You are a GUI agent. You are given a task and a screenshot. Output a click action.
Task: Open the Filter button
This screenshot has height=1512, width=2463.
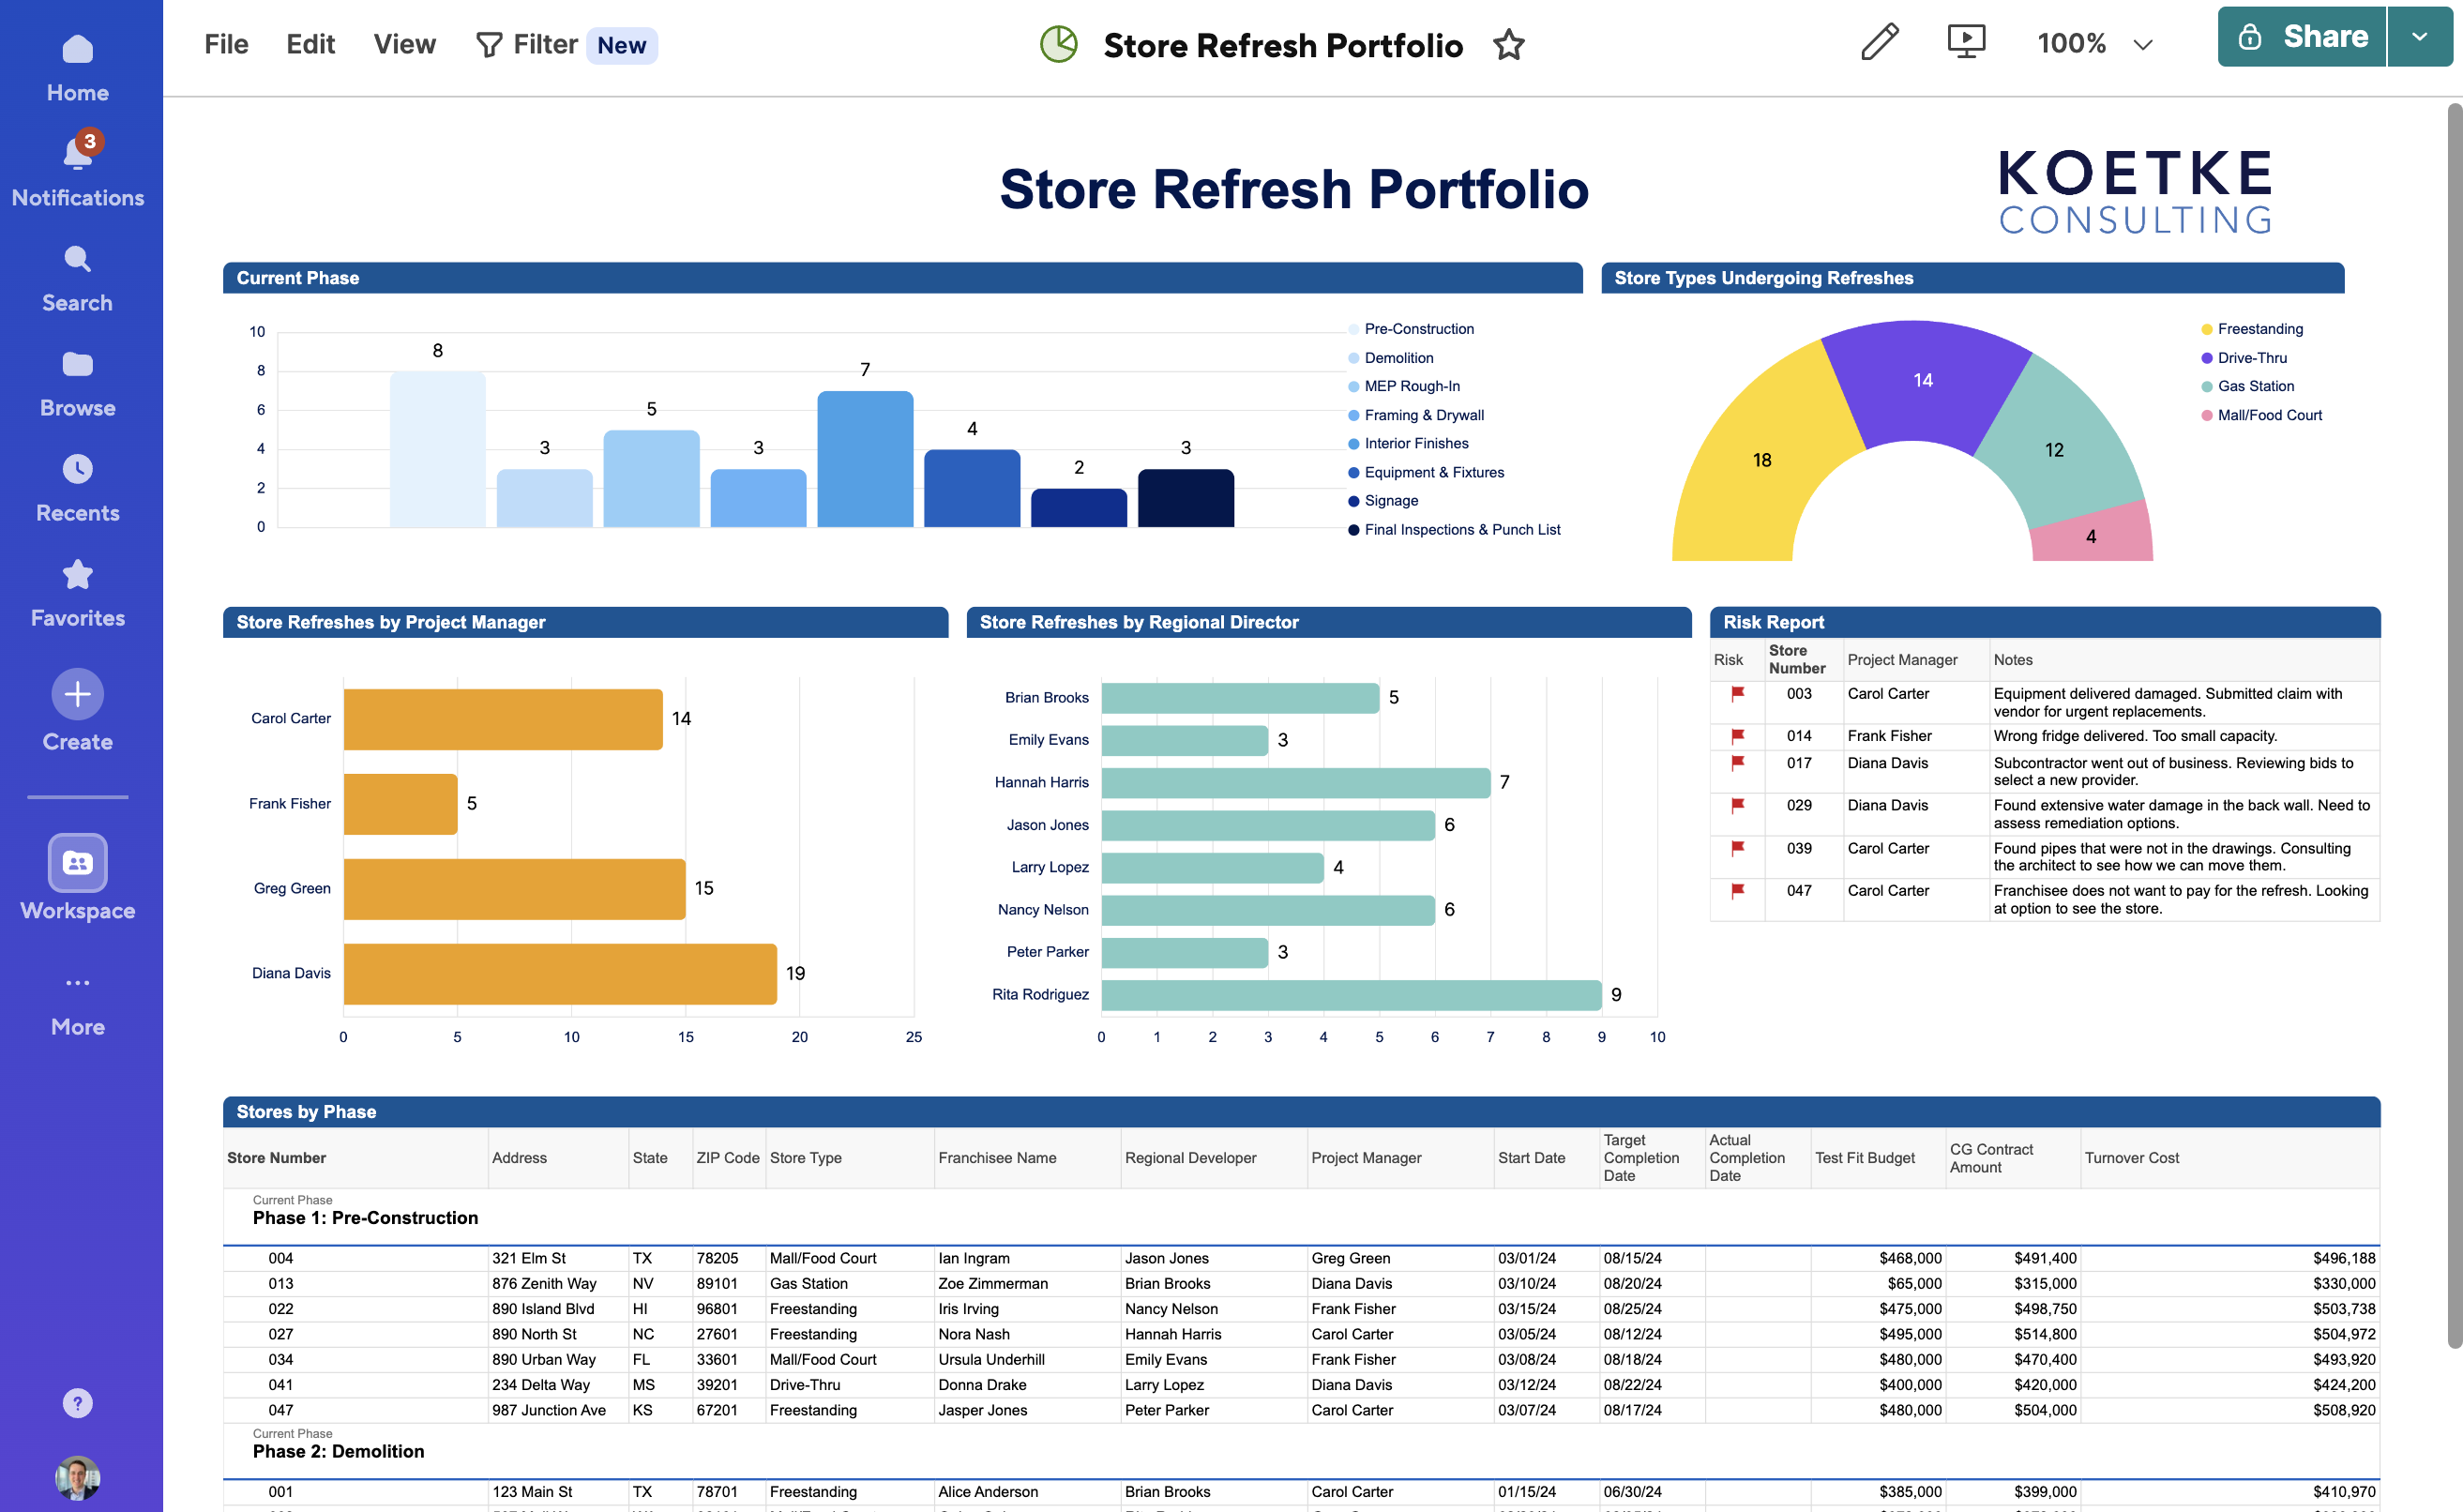click(527, 44)
